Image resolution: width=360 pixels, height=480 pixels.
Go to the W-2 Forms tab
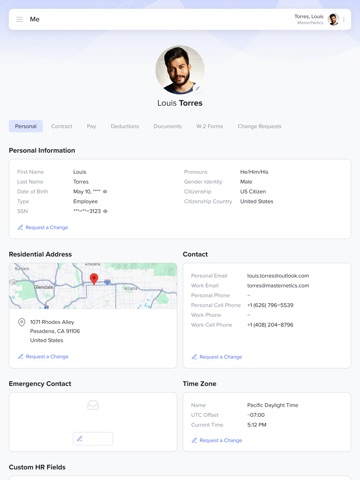click(x=209, y=126)
